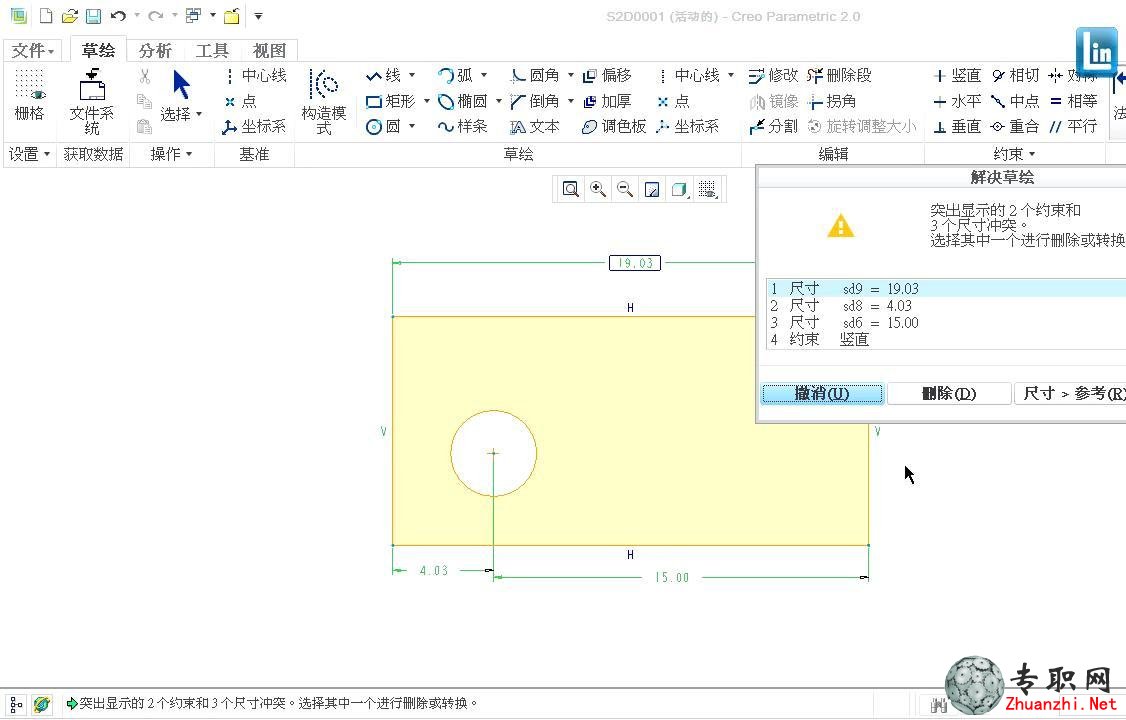Click the Redo arrow icon
This screenshot has width=1126, height=720.
tap(156, 15)
